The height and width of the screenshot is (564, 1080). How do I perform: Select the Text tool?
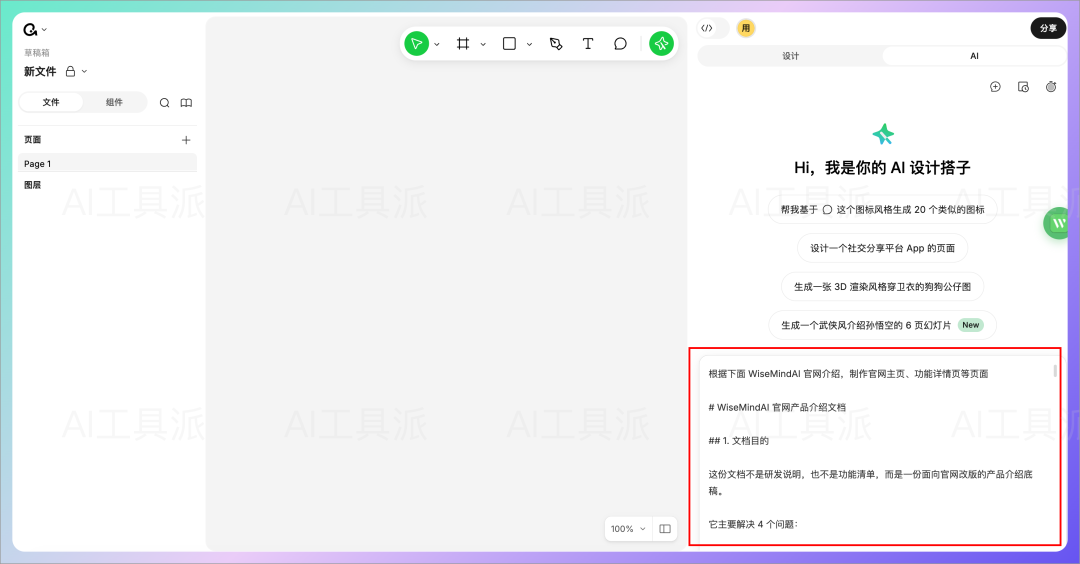tap(588, 44)
